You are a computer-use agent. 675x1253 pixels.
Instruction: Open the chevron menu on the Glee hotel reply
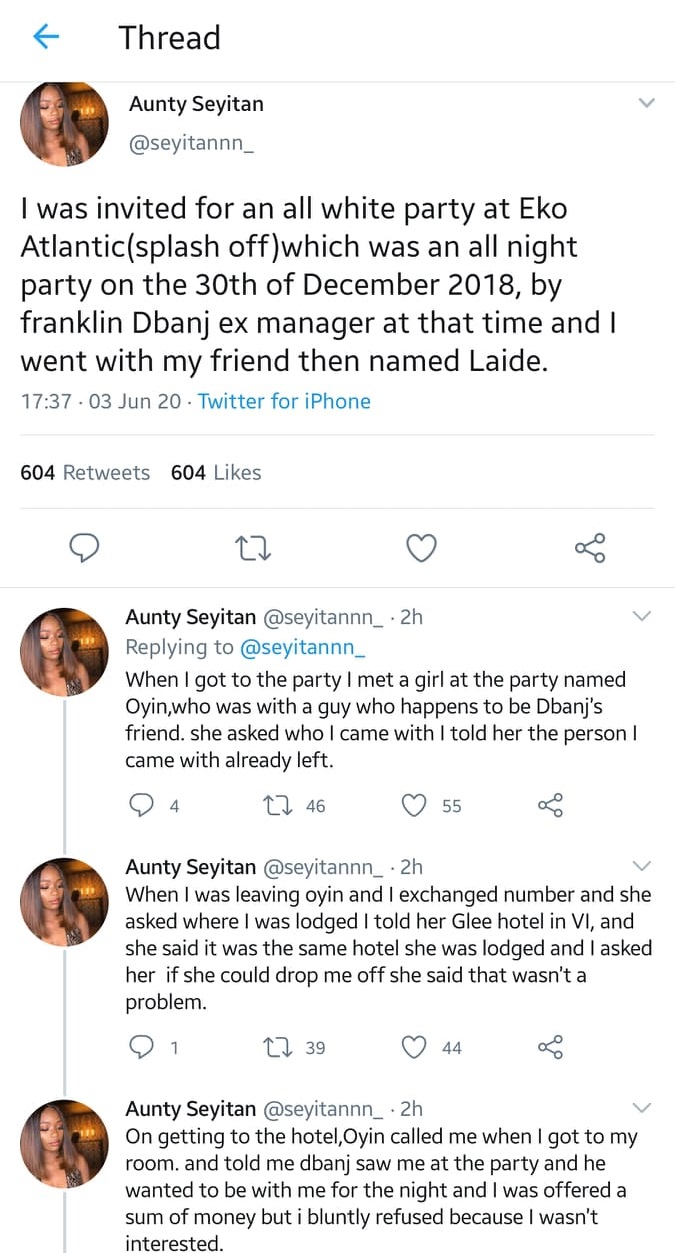(x=642, y=865)
